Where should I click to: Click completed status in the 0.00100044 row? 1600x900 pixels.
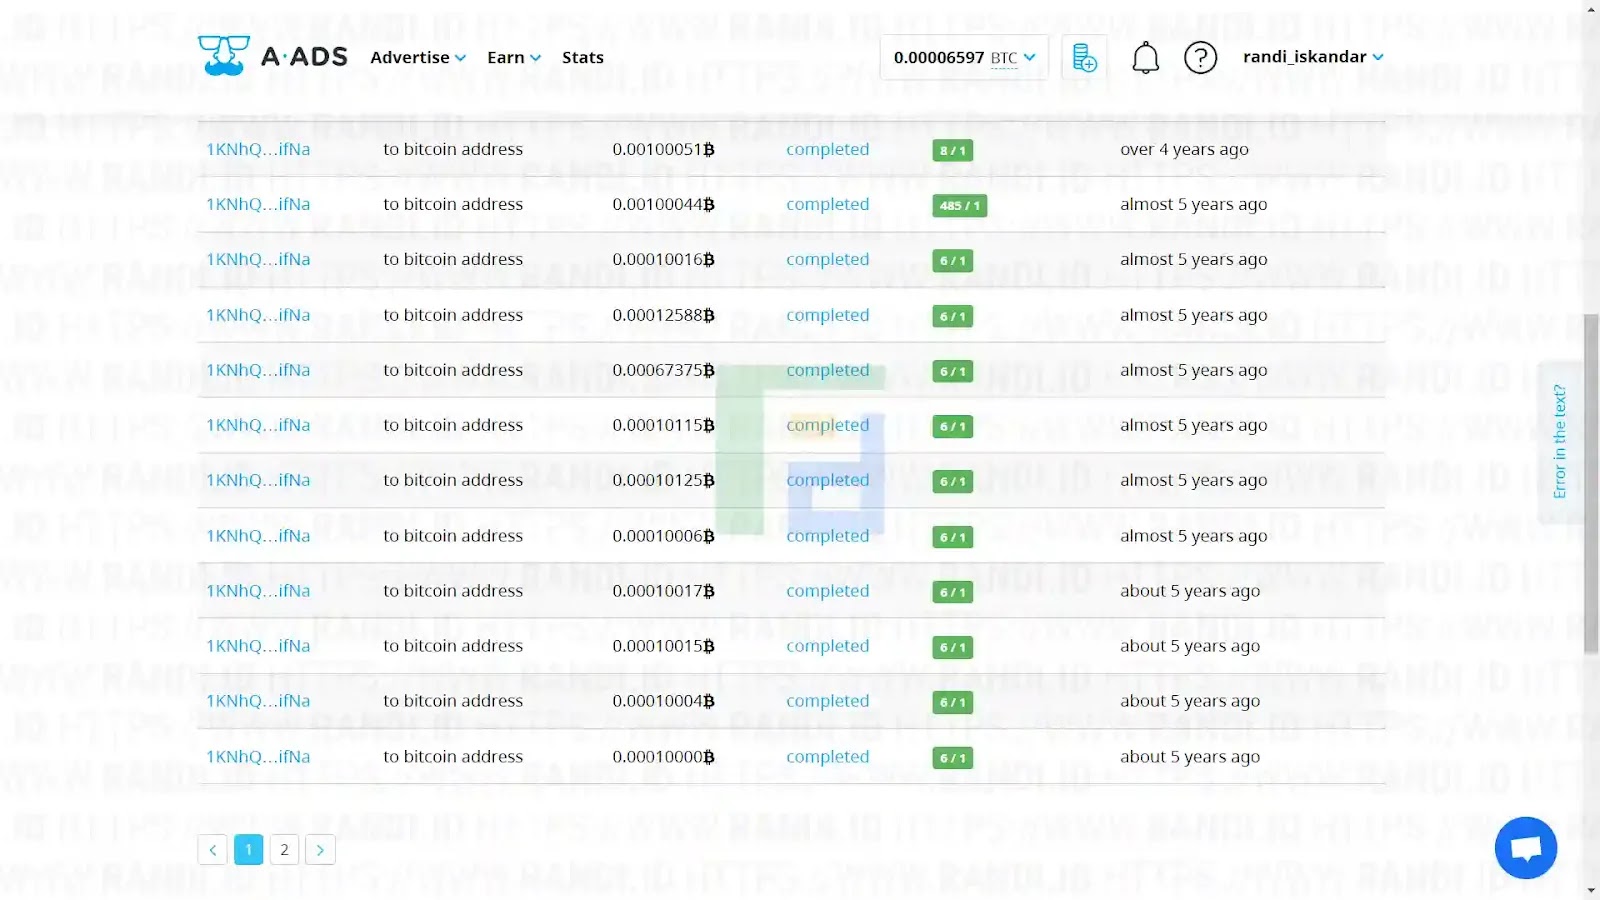(x=828, y=204)
